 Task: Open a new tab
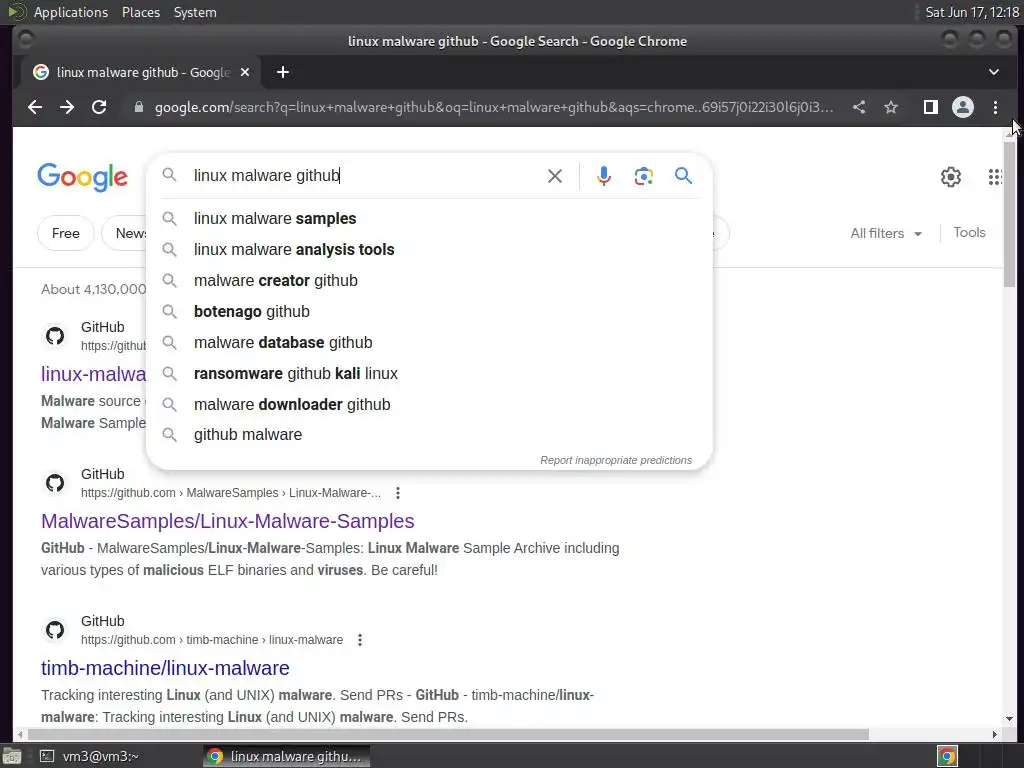coord(283,72)
